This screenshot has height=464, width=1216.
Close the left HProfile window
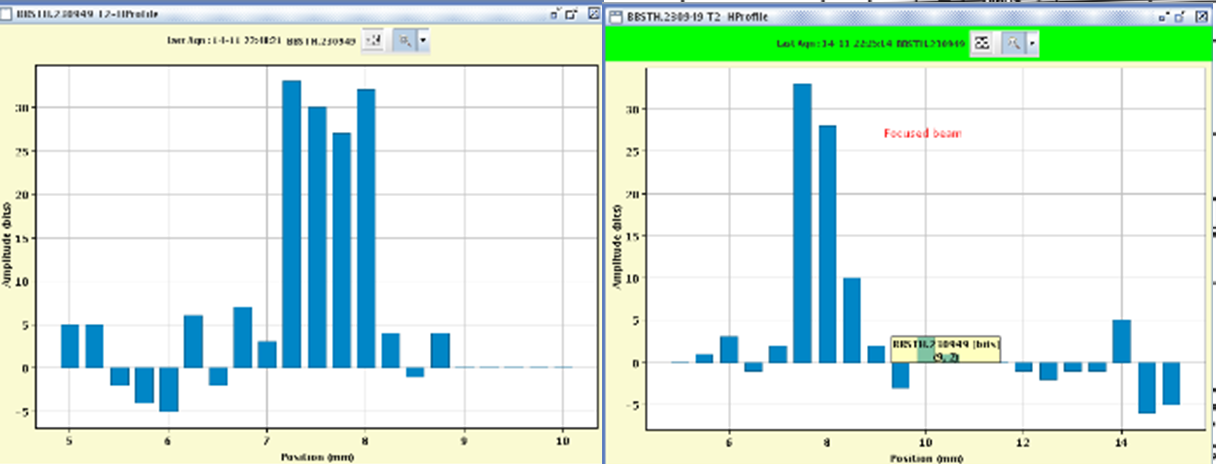[x=593, y=15]
